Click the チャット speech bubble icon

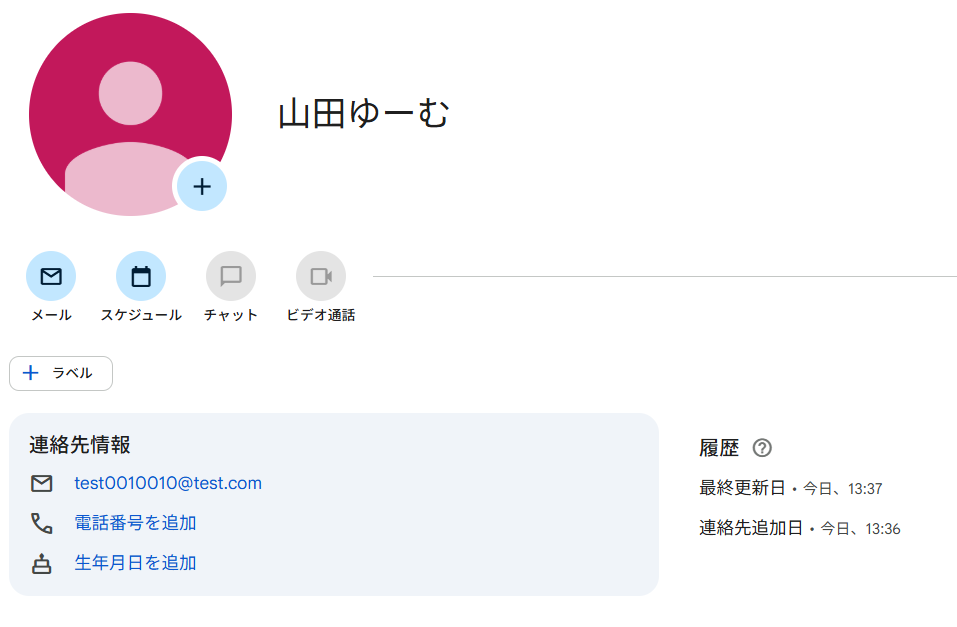click(231, 276)
